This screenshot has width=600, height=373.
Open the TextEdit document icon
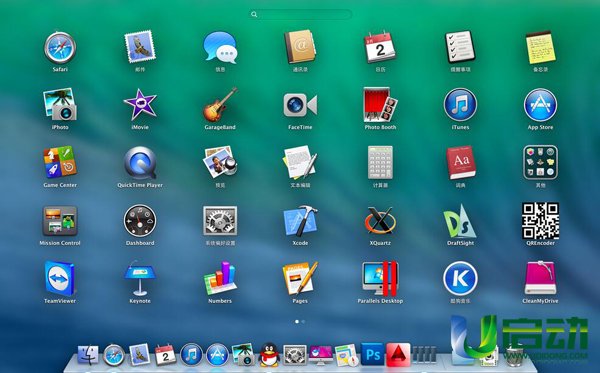(300, 162)
